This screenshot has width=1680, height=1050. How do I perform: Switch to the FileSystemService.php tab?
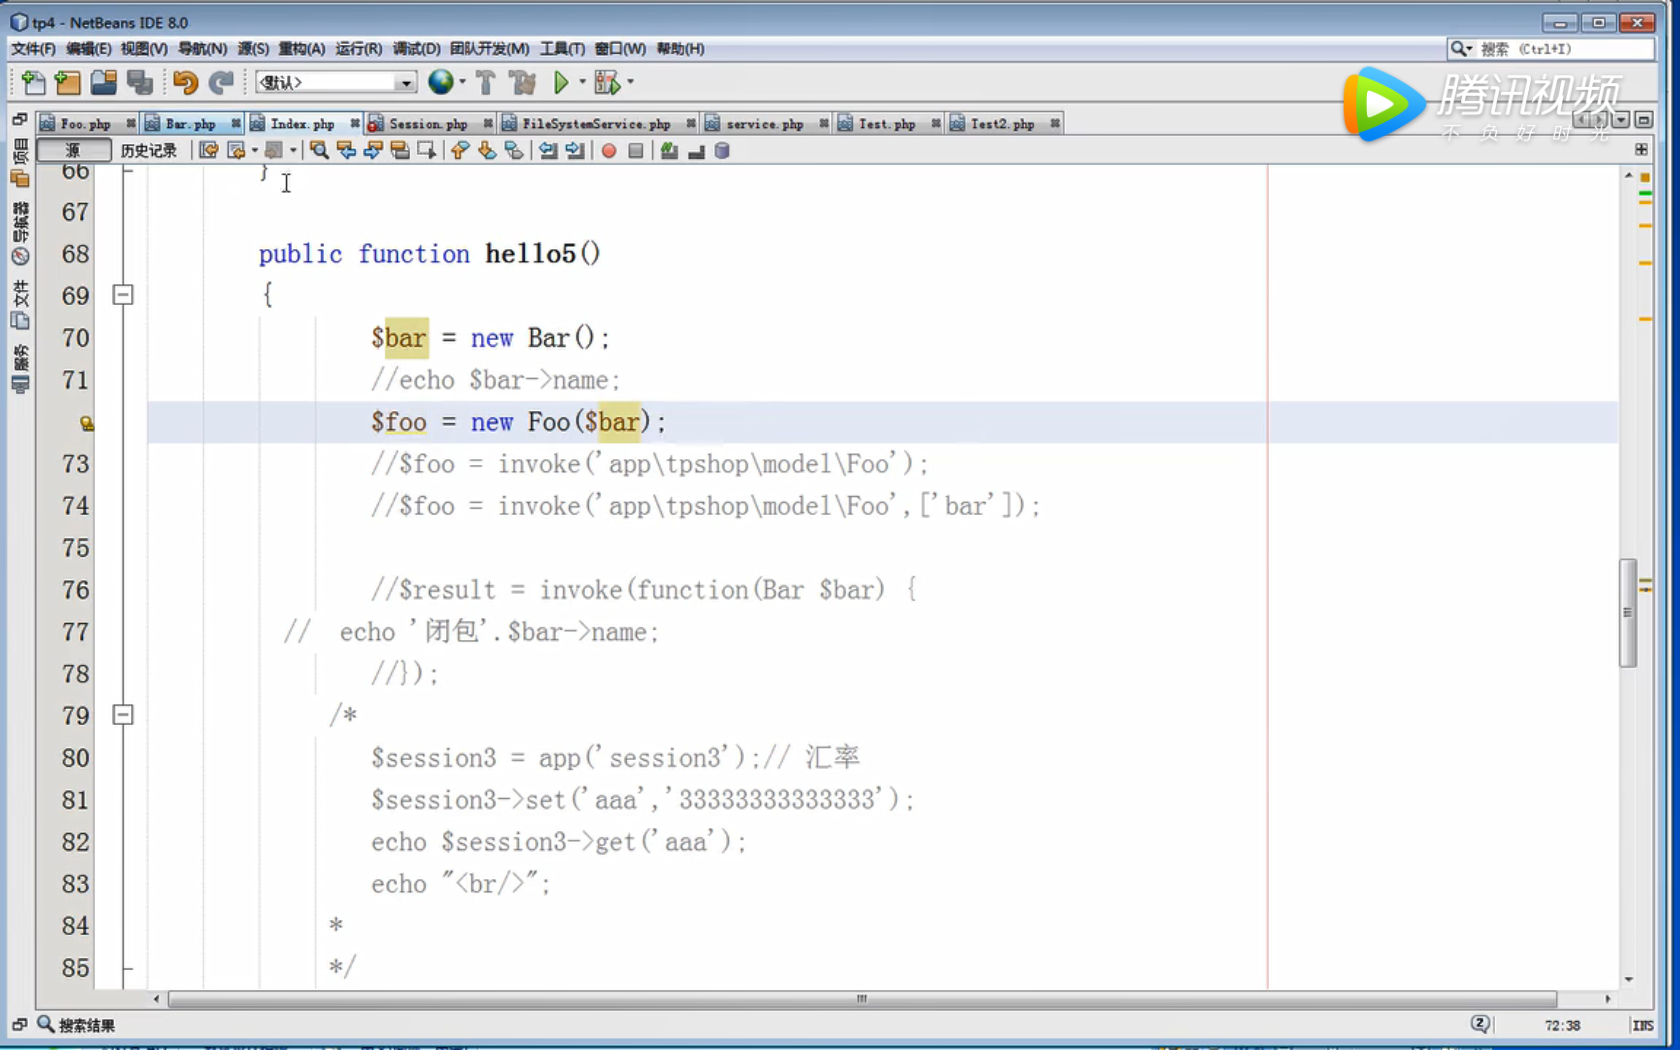tap(596, 124)
